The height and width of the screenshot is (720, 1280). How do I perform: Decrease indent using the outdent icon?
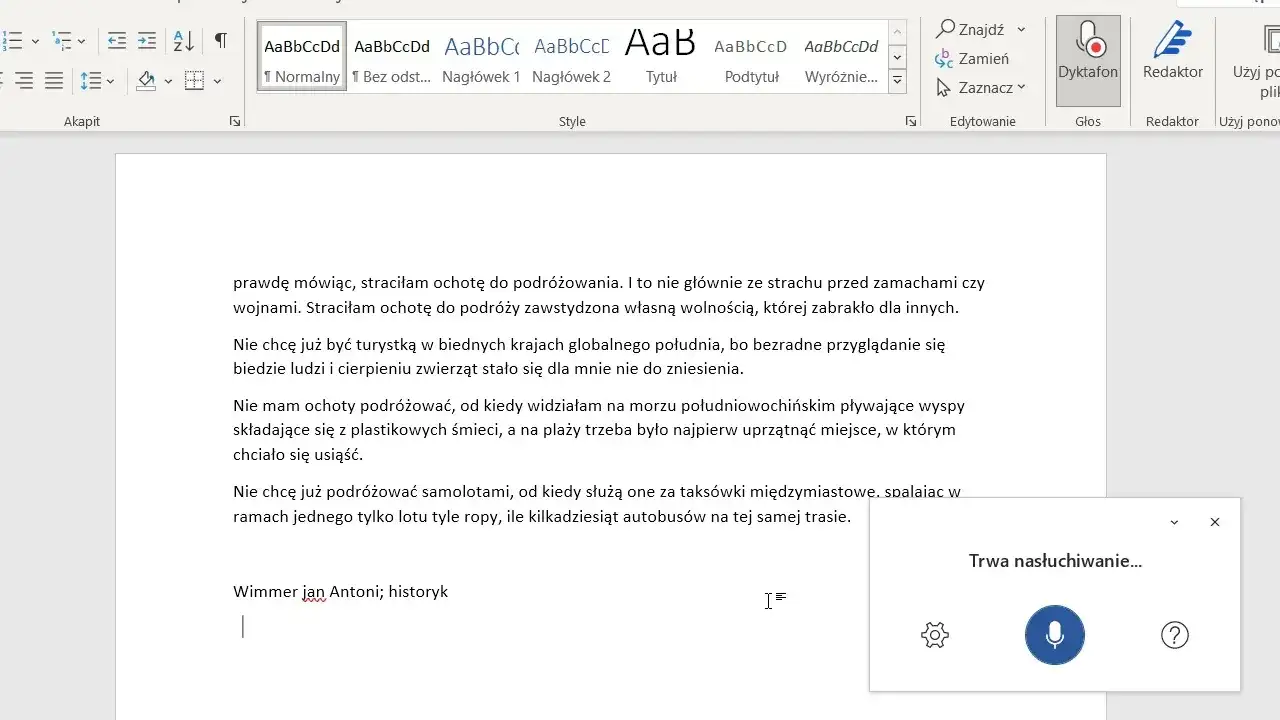[116, 40]
